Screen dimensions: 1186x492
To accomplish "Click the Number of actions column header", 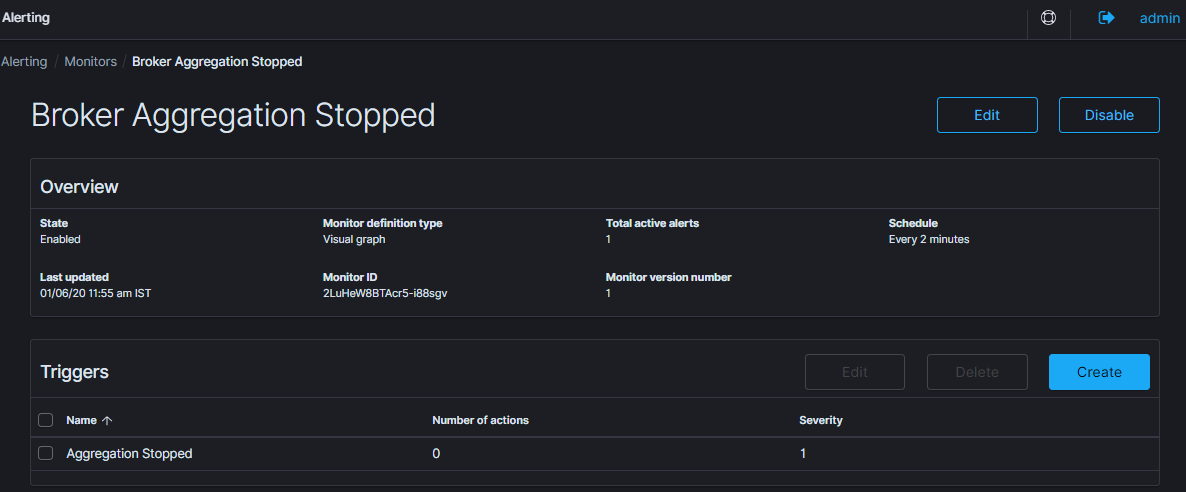I will pos(480,420).
